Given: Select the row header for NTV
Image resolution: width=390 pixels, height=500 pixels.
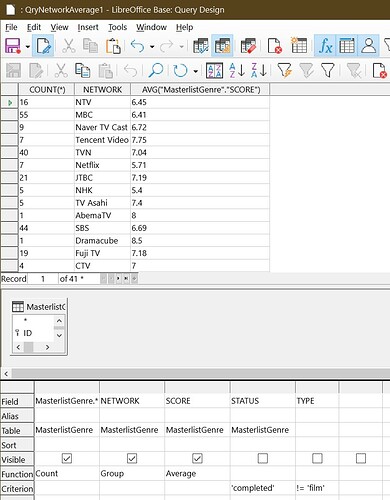Looking at the screenshot, I should coord(9,102).
